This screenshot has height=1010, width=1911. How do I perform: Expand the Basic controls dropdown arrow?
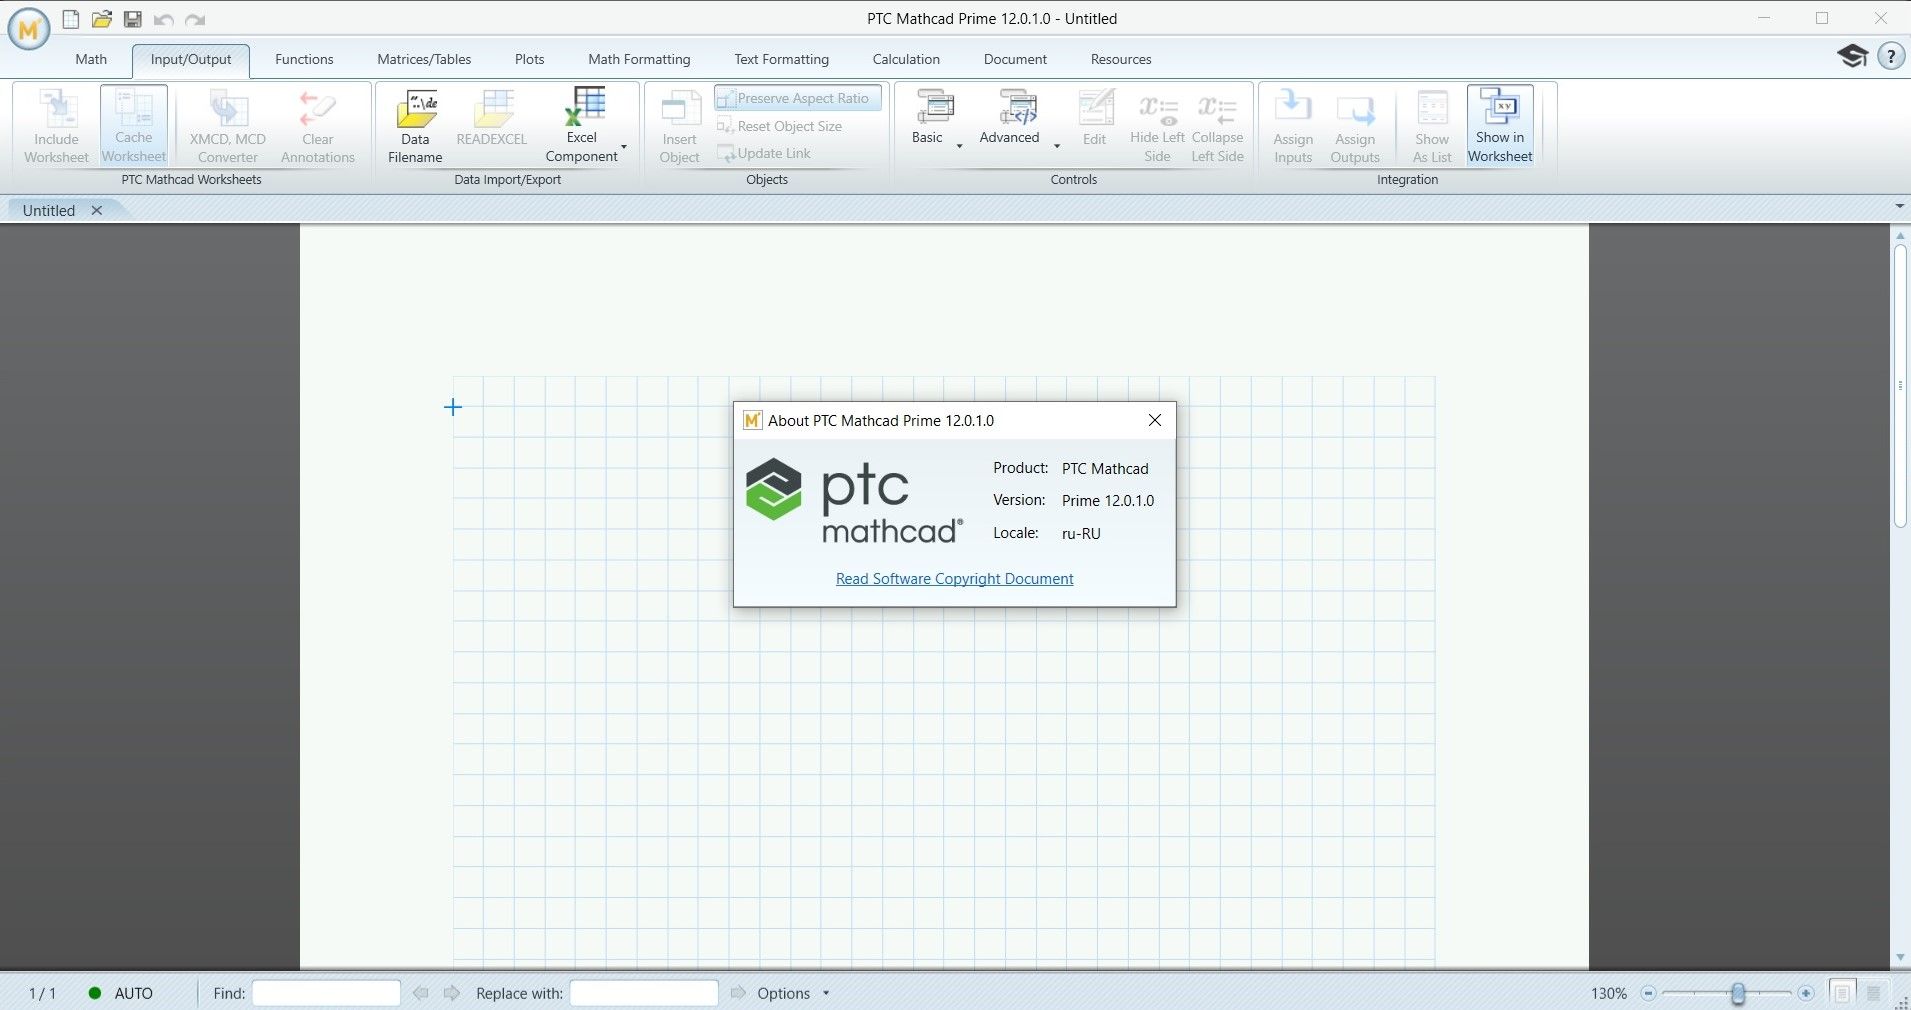tap(959, 147)
